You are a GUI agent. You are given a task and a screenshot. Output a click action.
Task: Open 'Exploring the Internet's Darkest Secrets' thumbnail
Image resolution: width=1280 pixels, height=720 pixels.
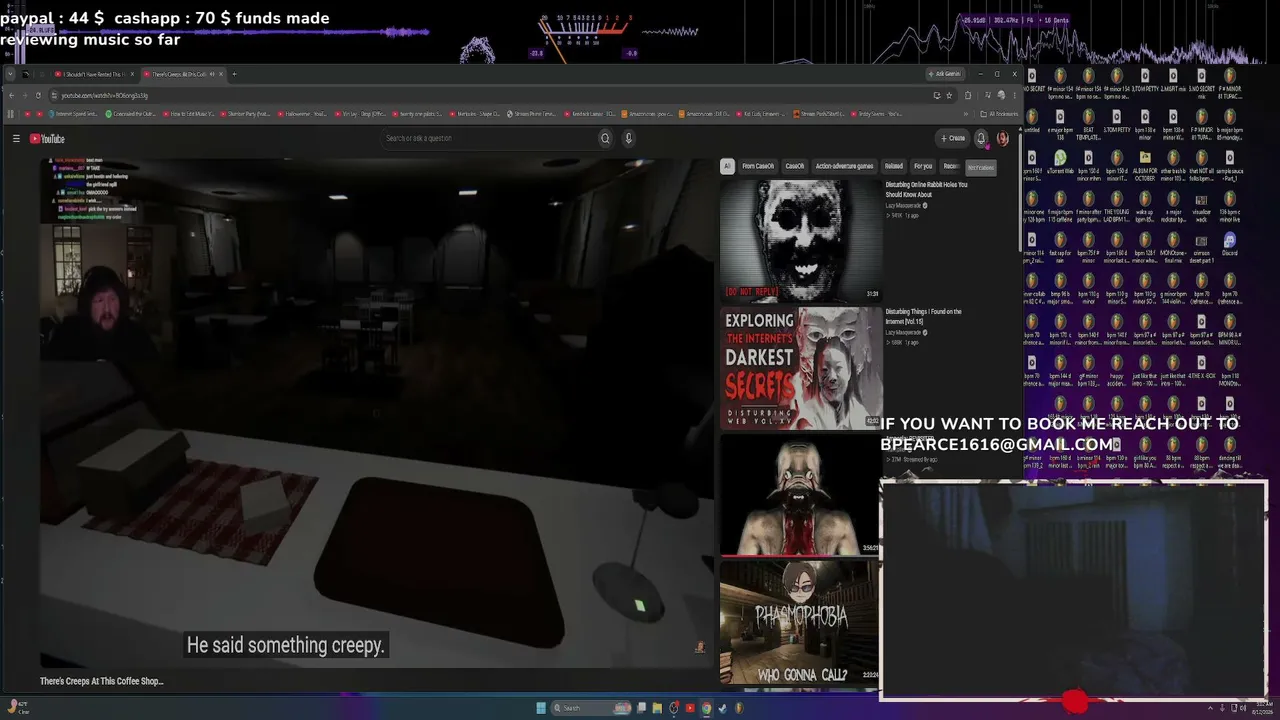800,368
